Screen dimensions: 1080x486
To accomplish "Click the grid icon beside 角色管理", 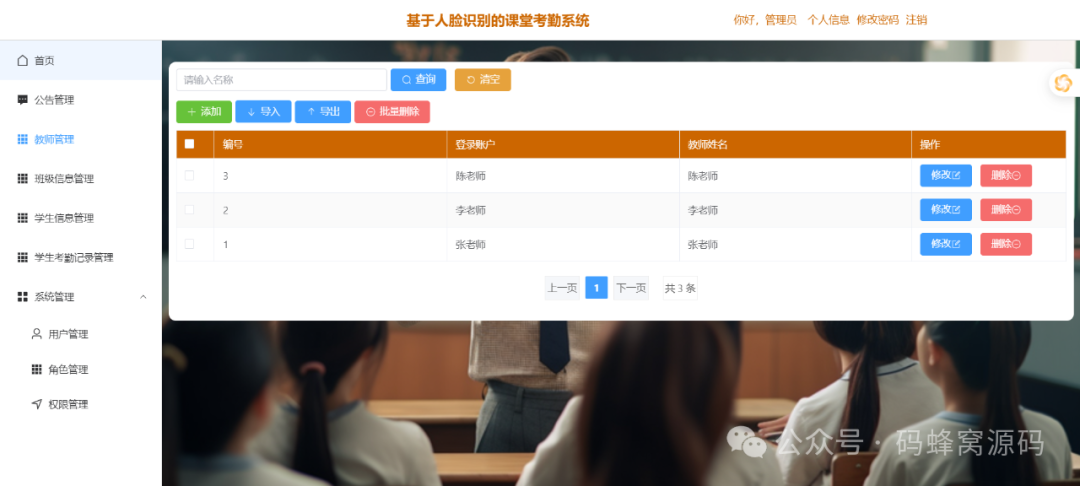I will 37,369.
